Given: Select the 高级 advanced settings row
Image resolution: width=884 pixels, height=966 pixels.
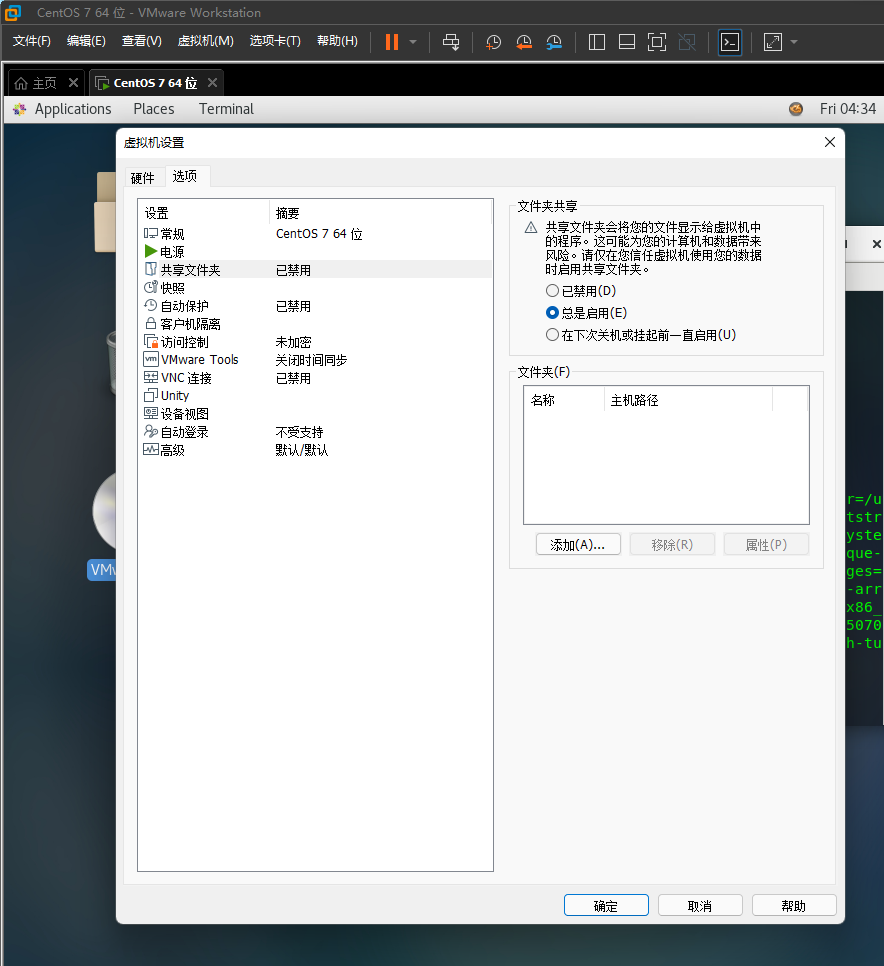Looking at the screenshot, I should tap(315, 450).
